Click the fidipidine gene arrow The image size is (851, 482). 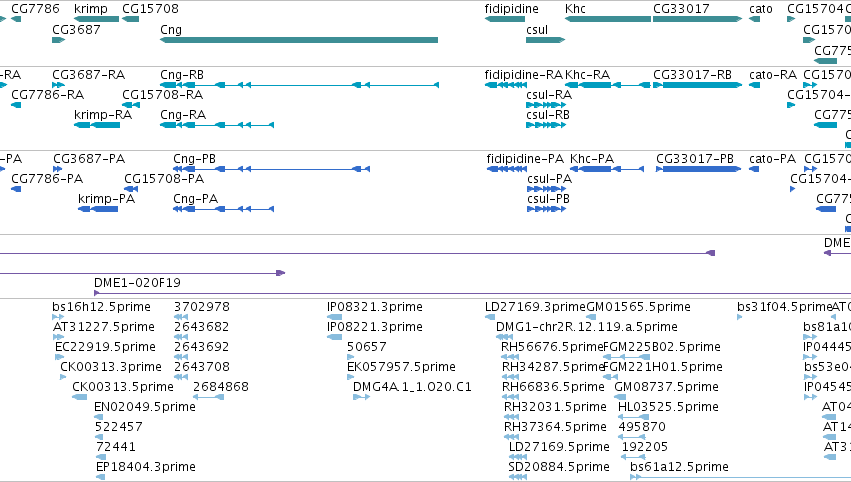pyautogui.click(x=505, y=19)
